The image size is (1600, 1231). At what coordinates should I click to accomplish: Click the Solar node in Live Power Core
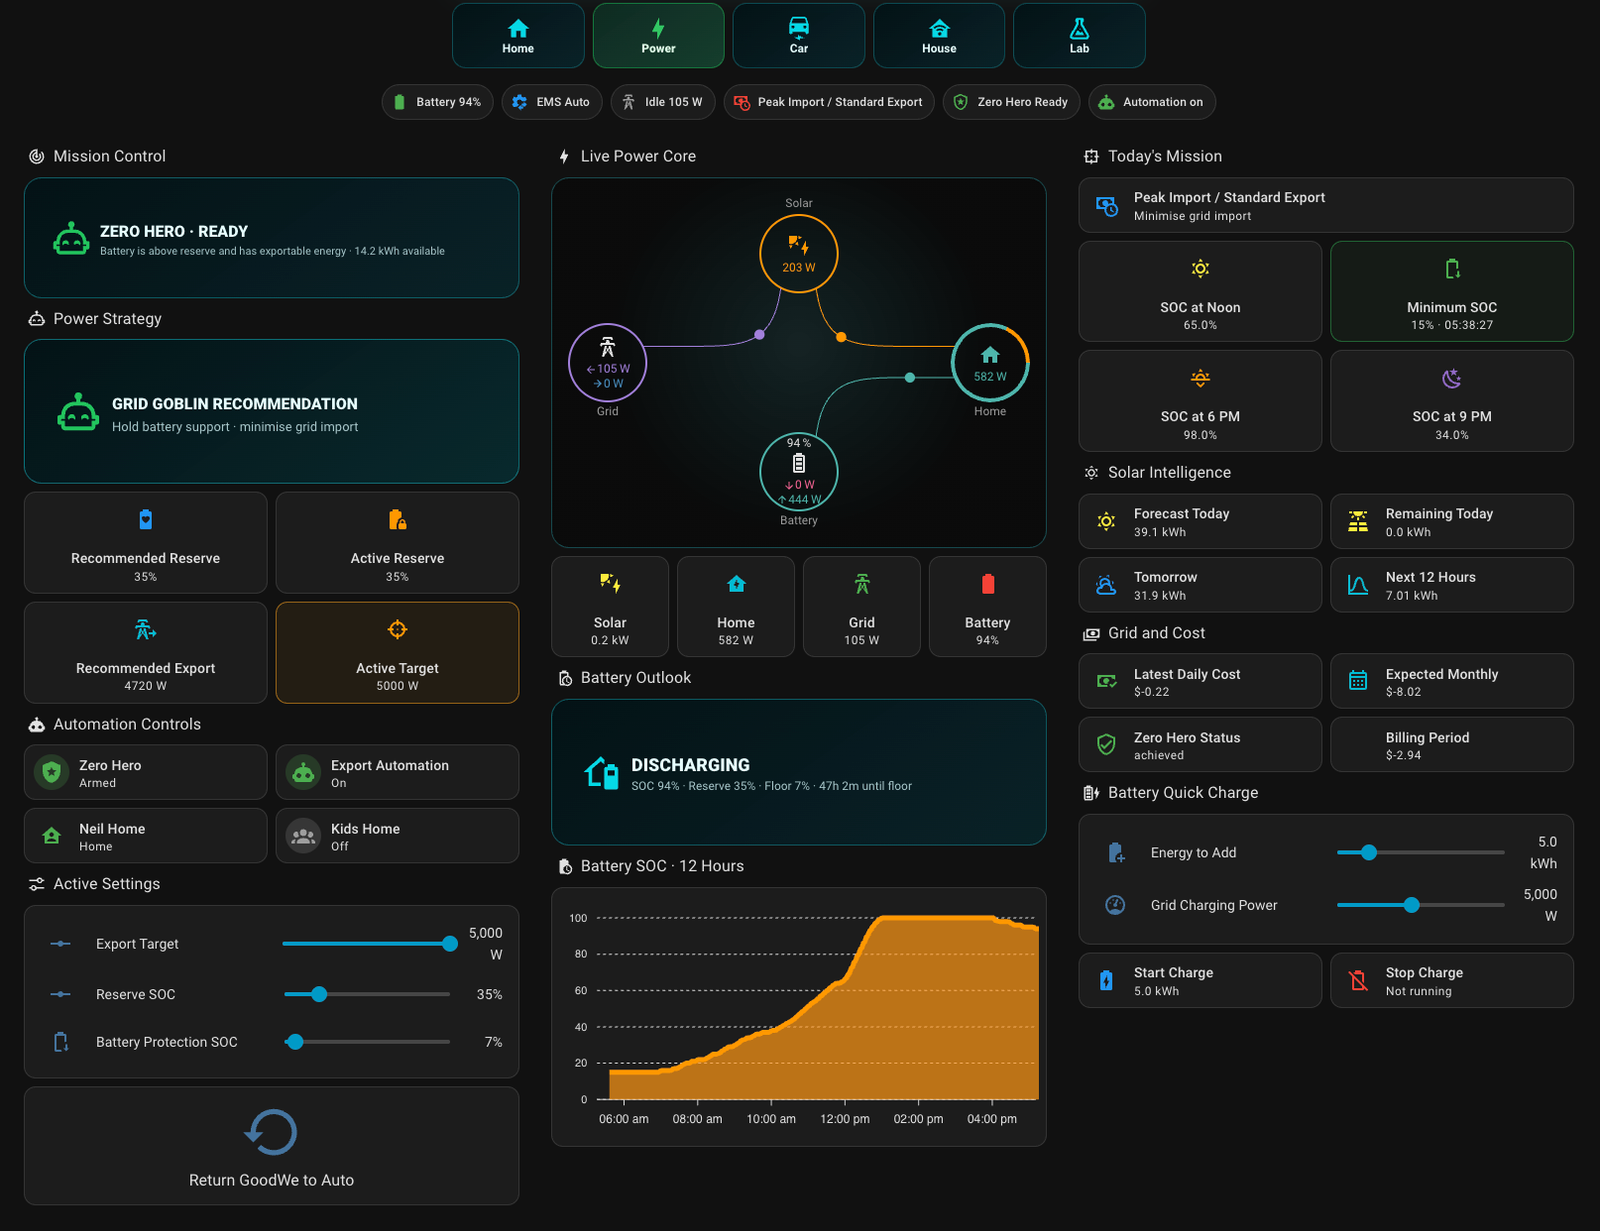[798, 254]
